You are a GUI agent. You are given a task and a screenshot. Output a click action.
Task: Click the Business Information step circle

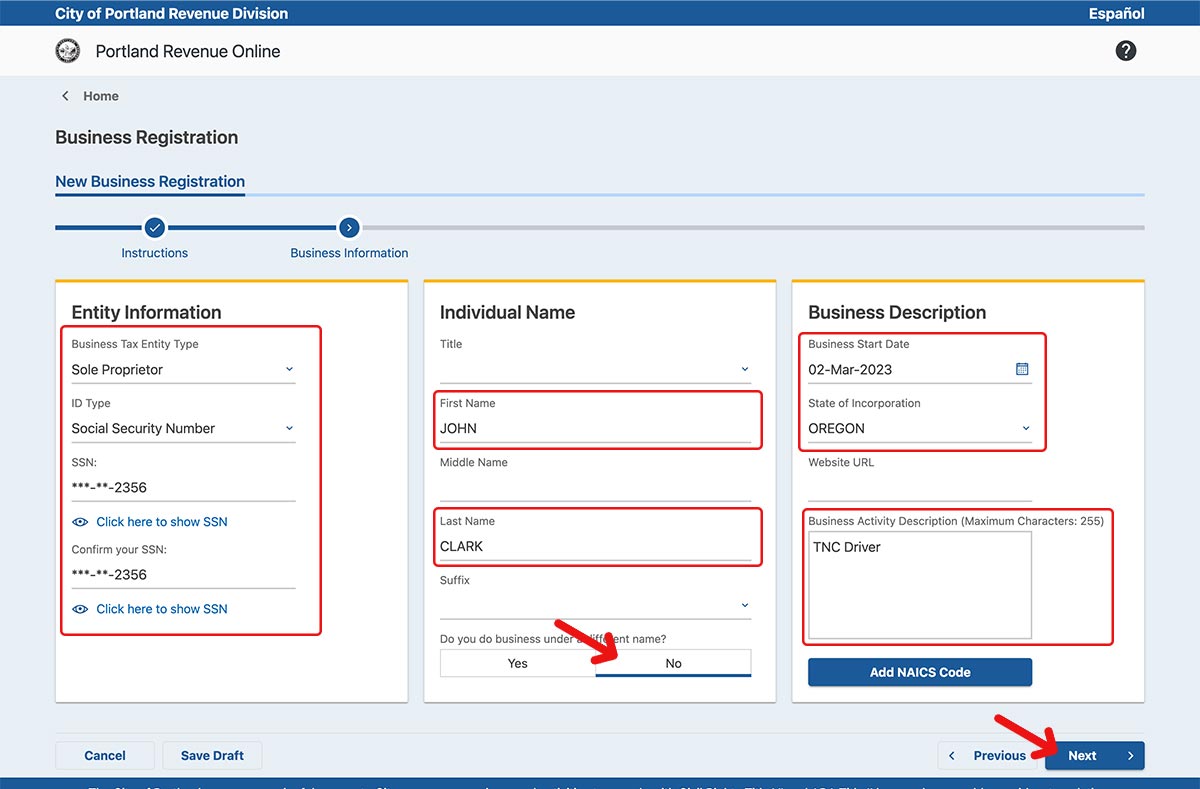coord(349,228)
